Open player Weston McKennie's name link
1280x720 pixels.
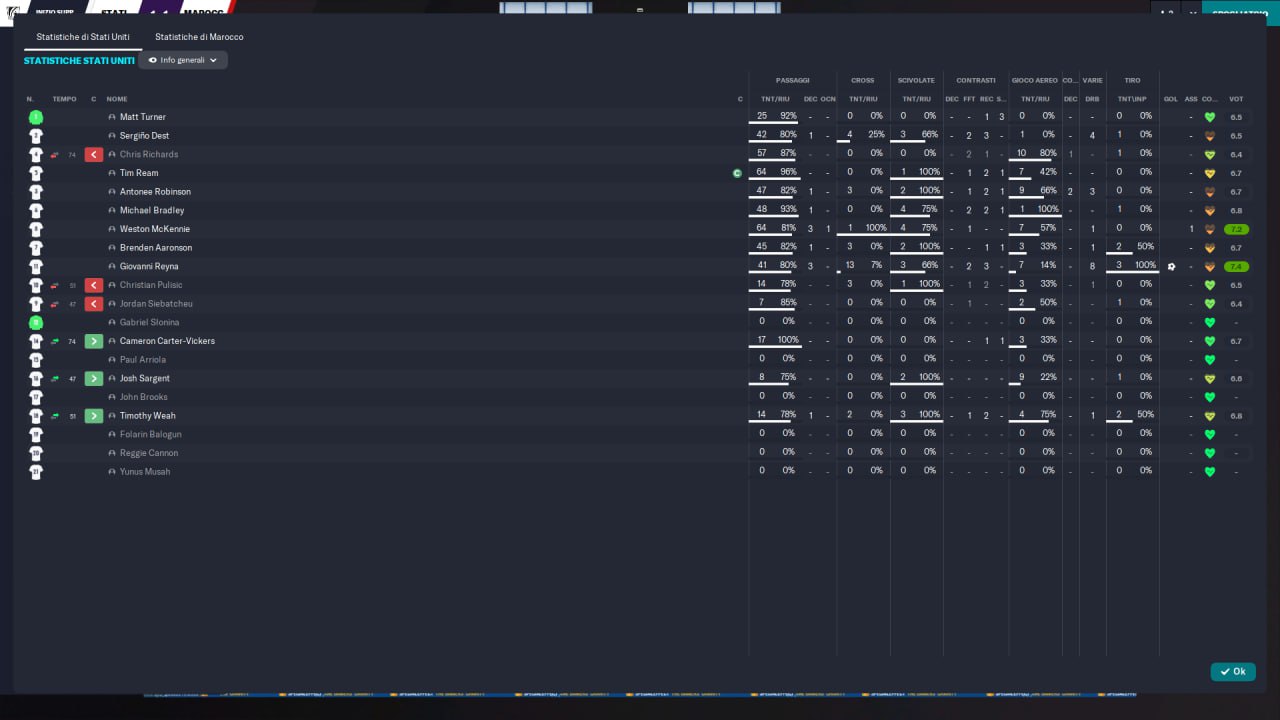155,229
